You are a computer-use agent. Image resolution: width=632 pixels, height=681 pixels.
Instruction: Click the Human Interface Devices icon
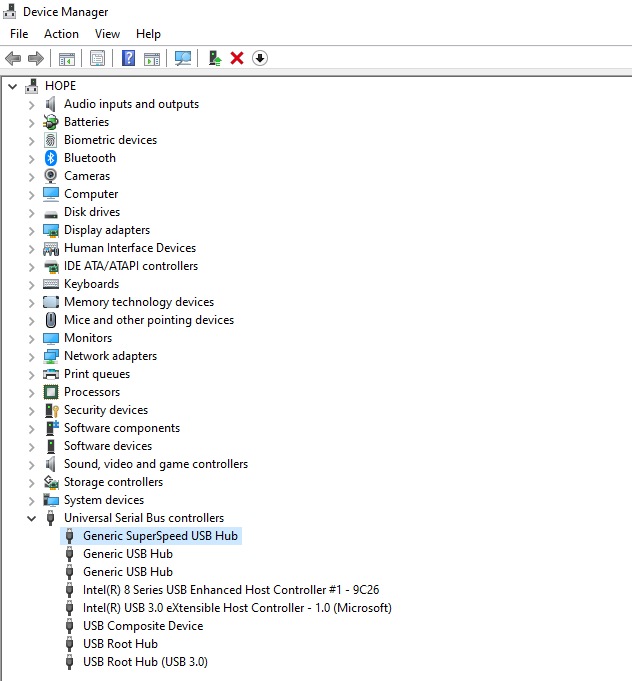pos(51,248)
